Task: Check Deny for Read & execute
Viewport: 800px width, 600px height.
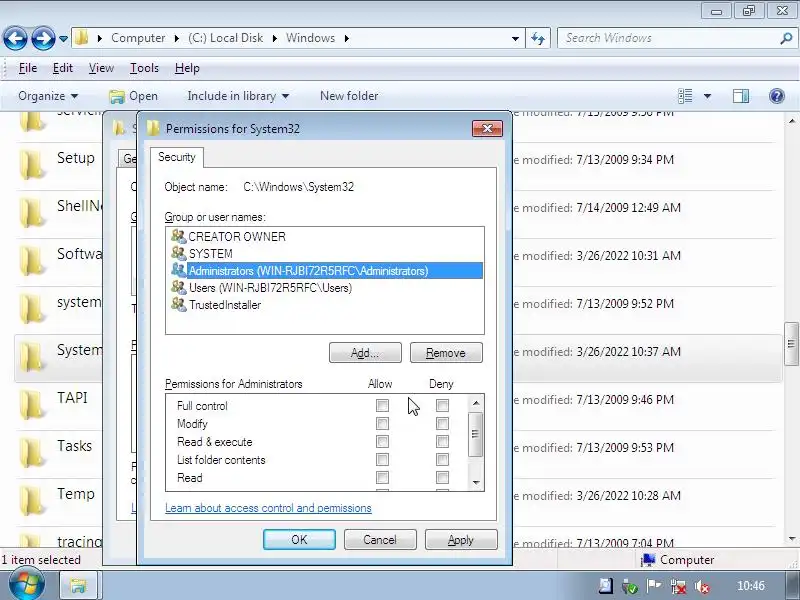Action: 442,441
